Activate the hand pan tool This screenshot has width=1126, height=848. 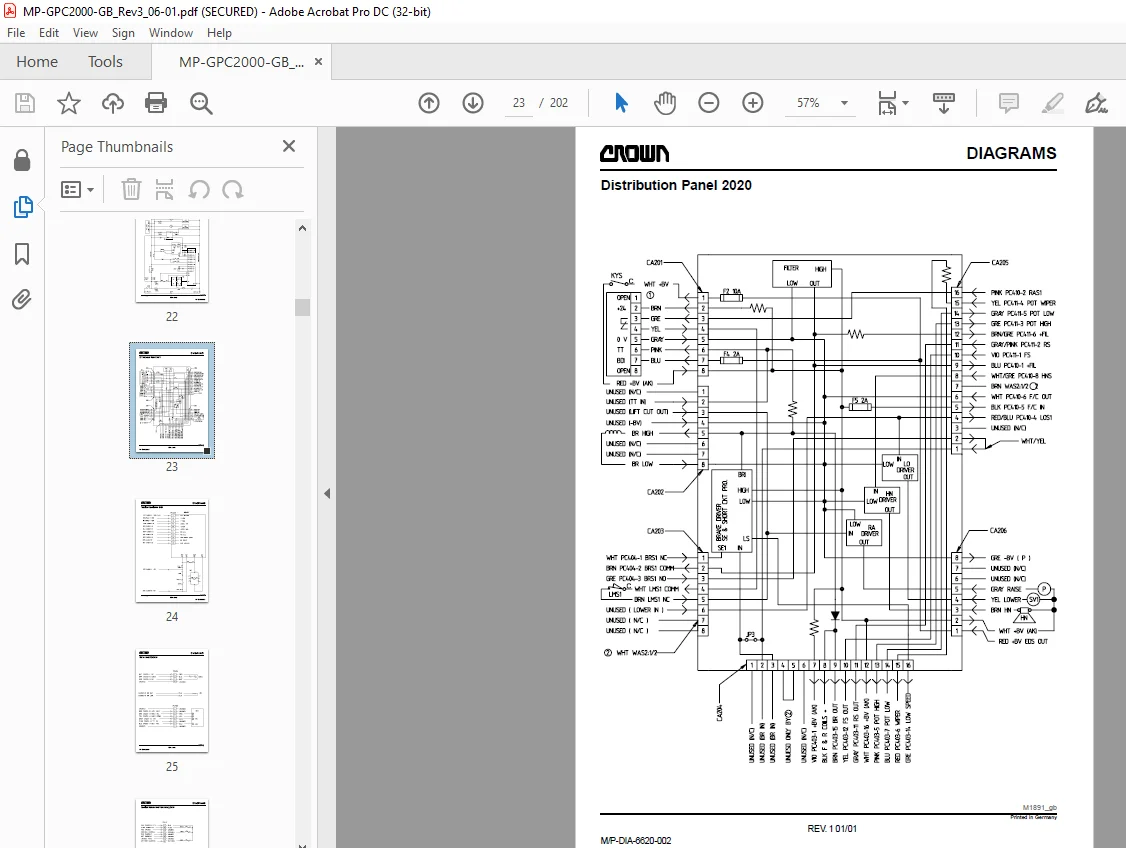click(665, 103)
